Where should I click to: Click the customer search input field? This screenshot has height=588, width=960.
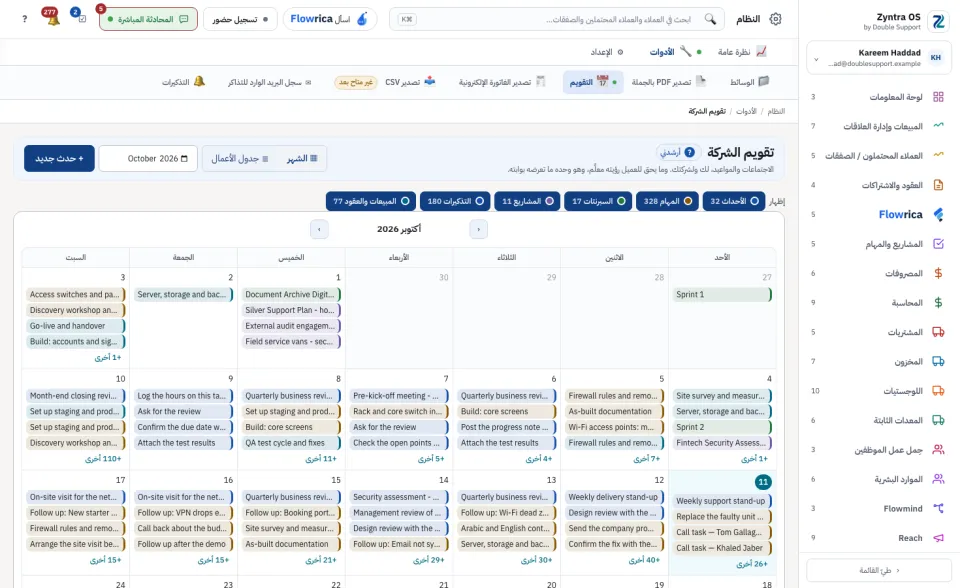tap(557, 19)
